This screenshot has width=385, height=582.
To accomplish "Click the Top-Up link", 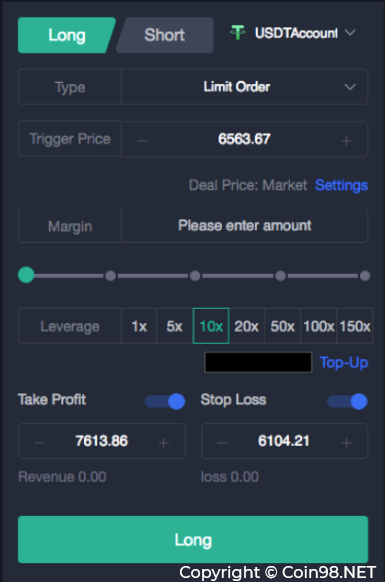I will pyautogui.click(x=344, y=362).
